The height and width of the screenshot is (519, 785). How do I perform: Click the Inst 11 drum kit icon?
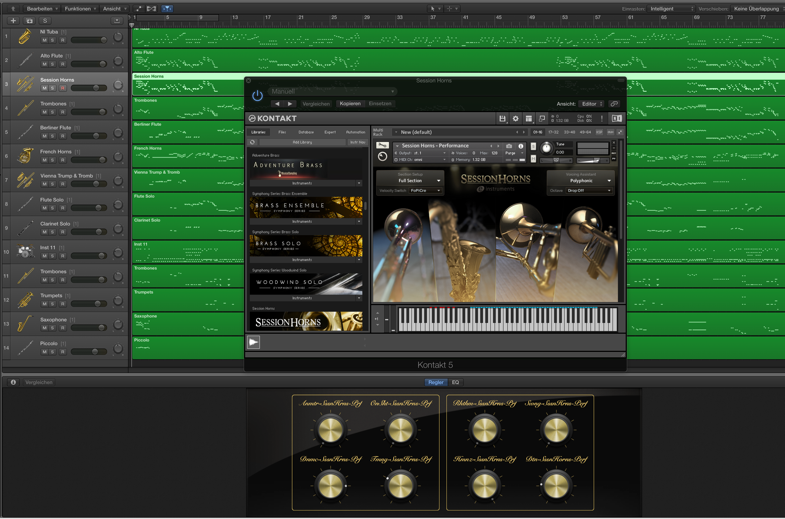pyautogui.click(x=24, y=252)
